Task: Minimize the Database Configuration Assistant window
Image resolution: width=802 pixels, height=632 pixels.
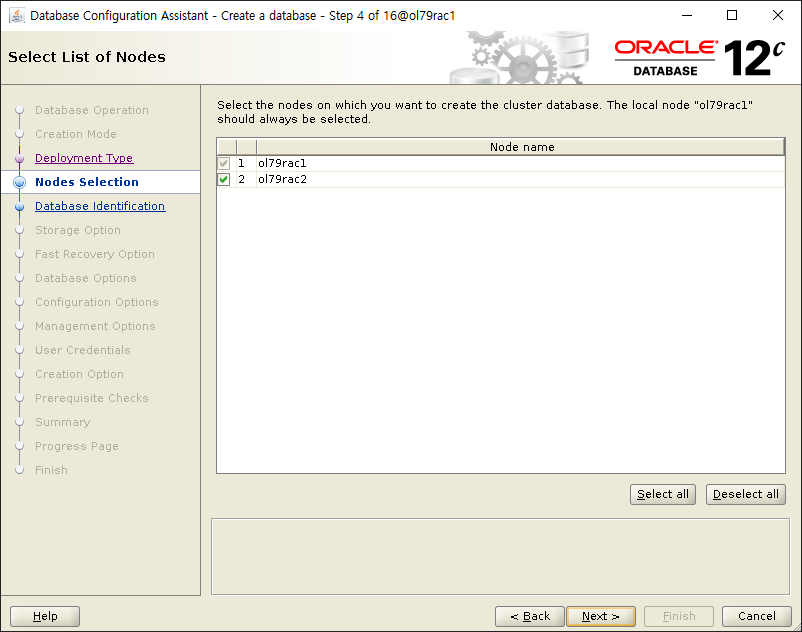Action: tap(687, 15)
